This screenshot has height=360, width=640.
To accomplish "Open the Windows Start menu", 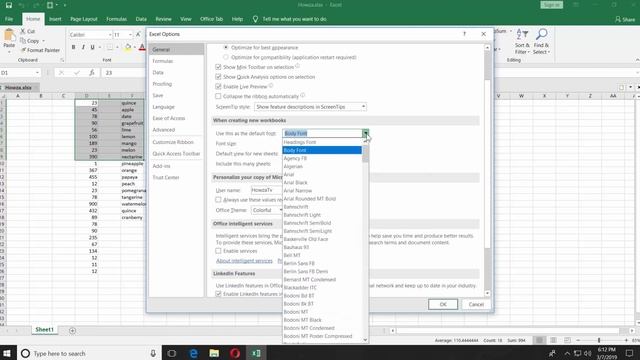I will [7, 353].
